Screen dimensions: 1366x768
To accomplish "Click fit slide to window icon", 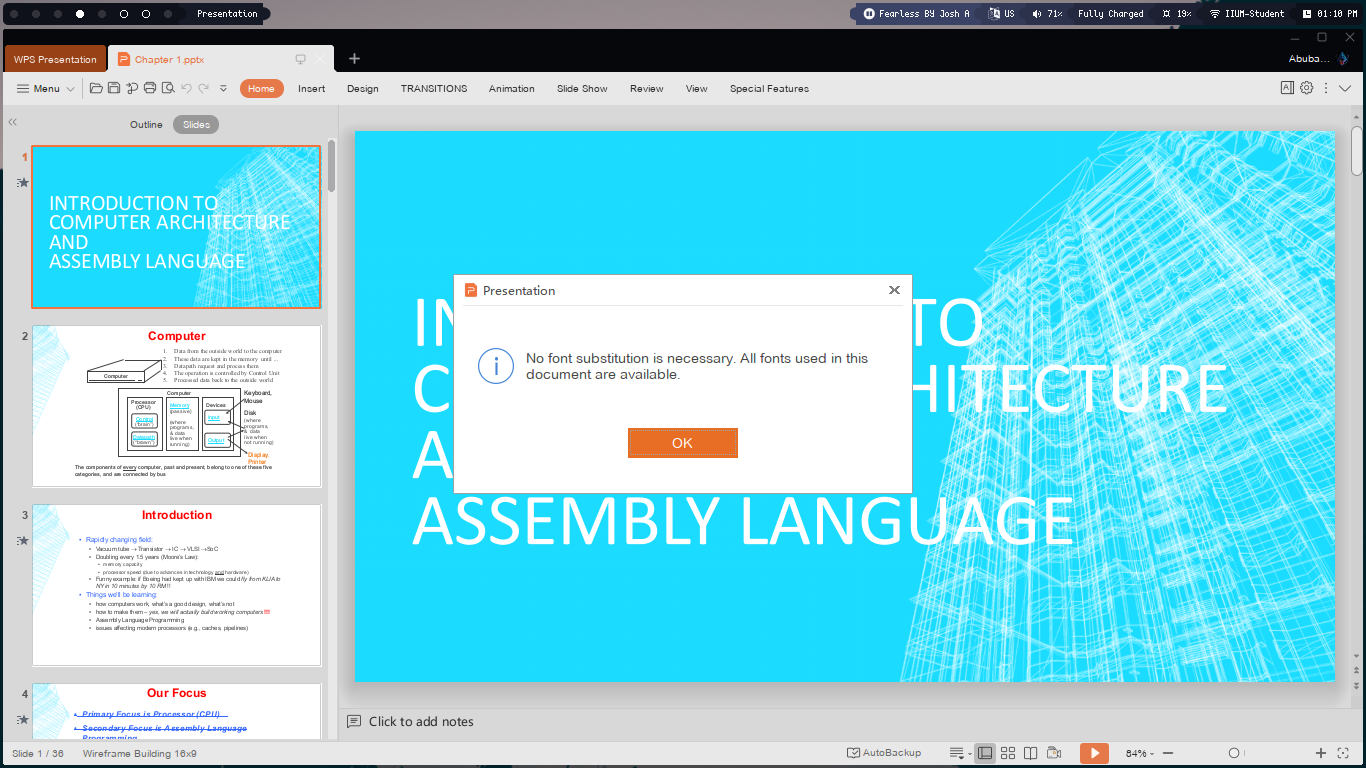I will click(x=1343, y=753).
